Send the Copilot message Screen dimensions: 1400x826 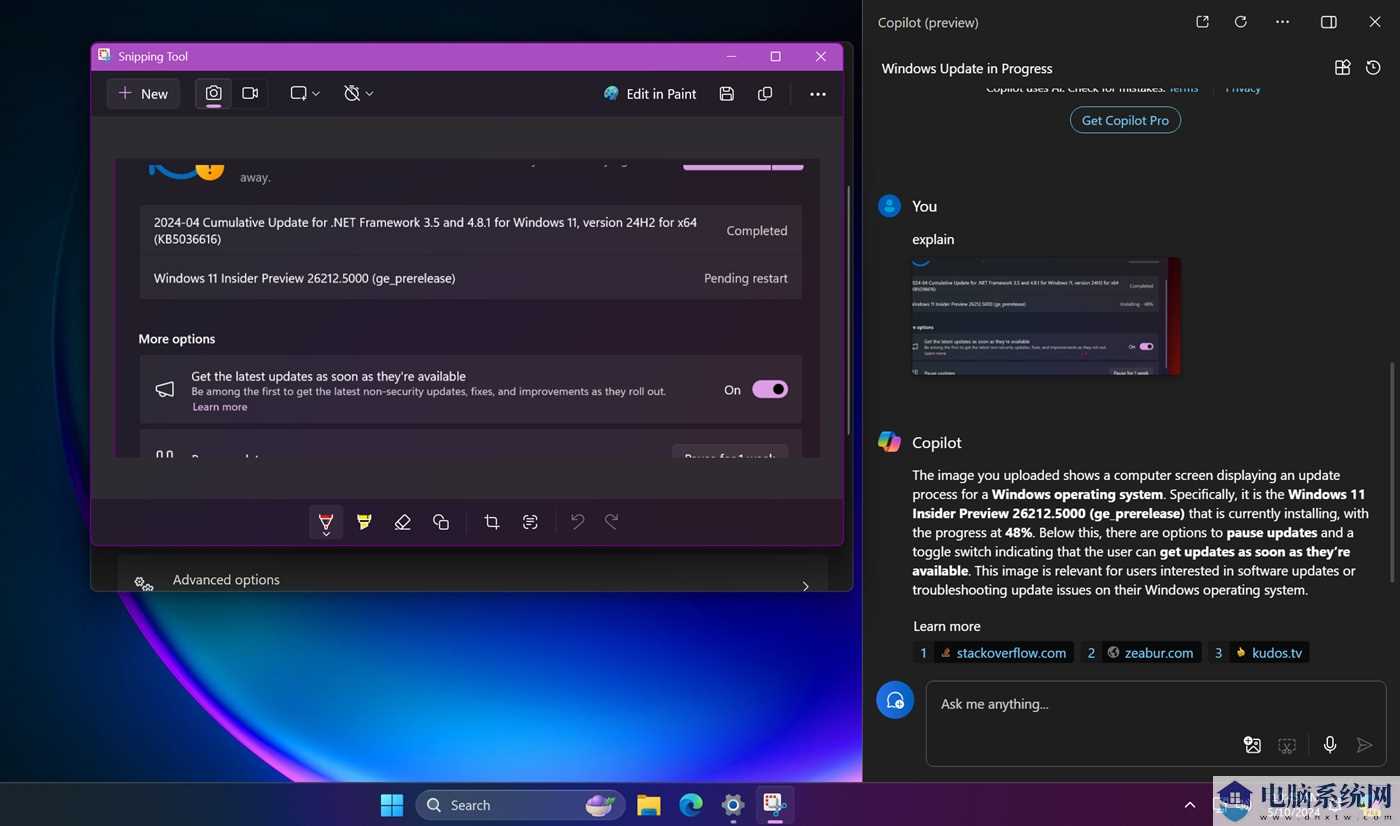pyautogui.click(x=1364, y=745)
